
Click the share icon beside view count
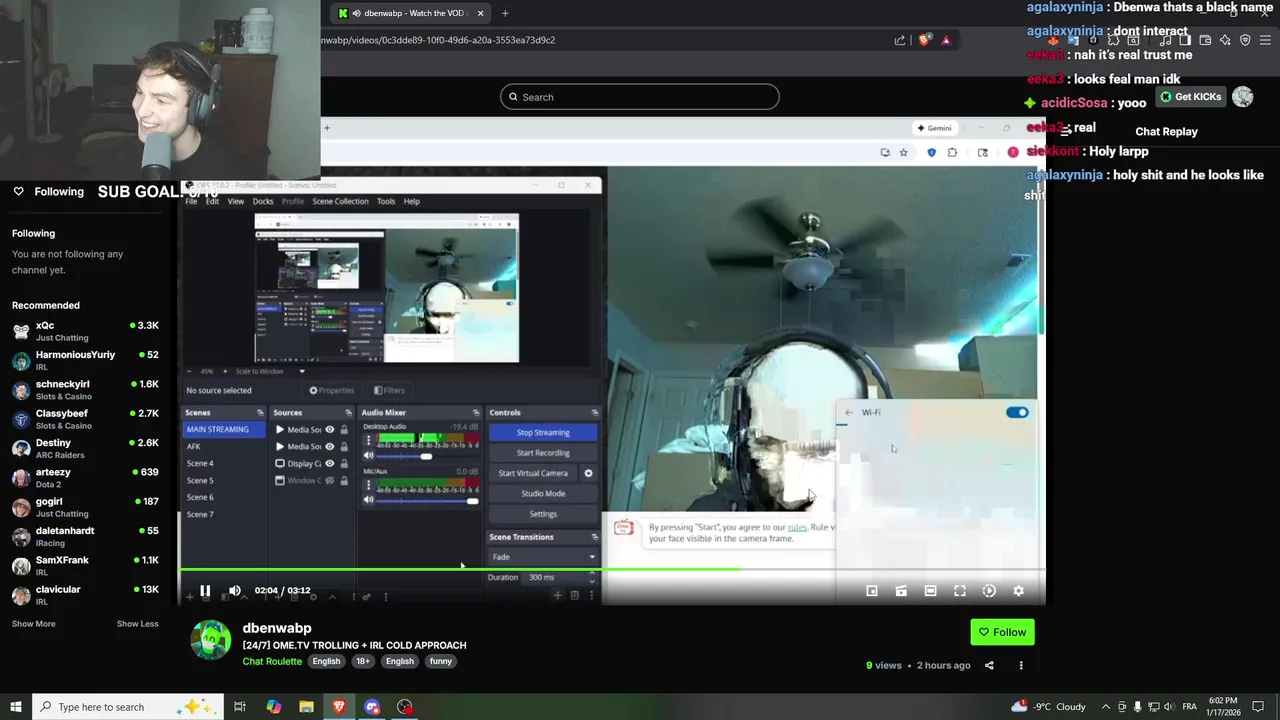click(x=989, y=665)
